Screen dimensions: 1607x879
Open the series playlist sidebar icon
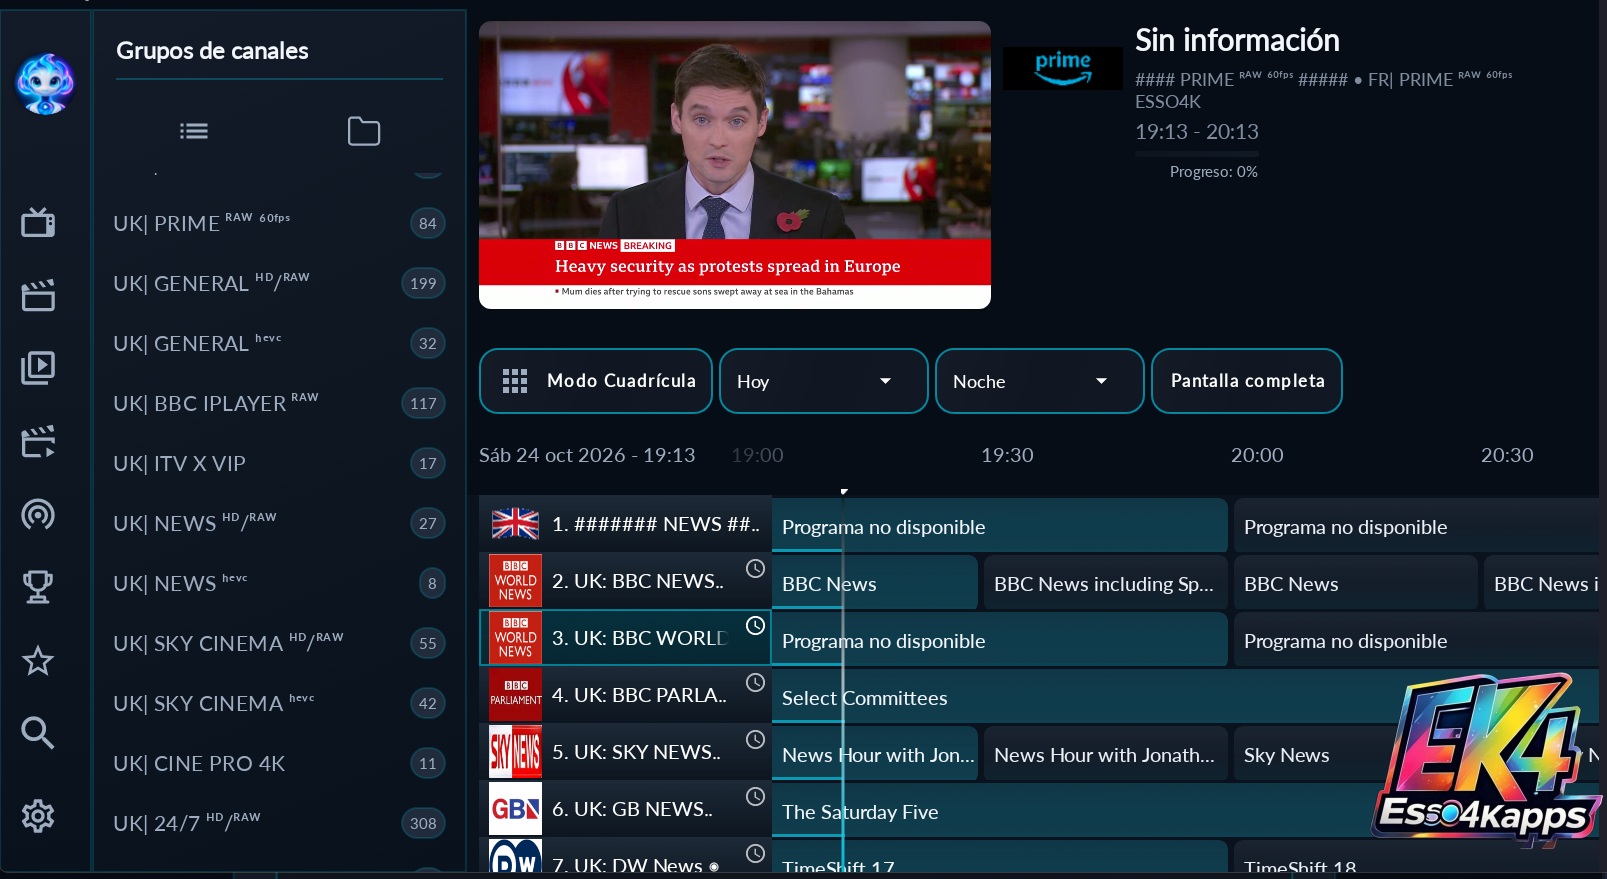(x=38, y=368)
